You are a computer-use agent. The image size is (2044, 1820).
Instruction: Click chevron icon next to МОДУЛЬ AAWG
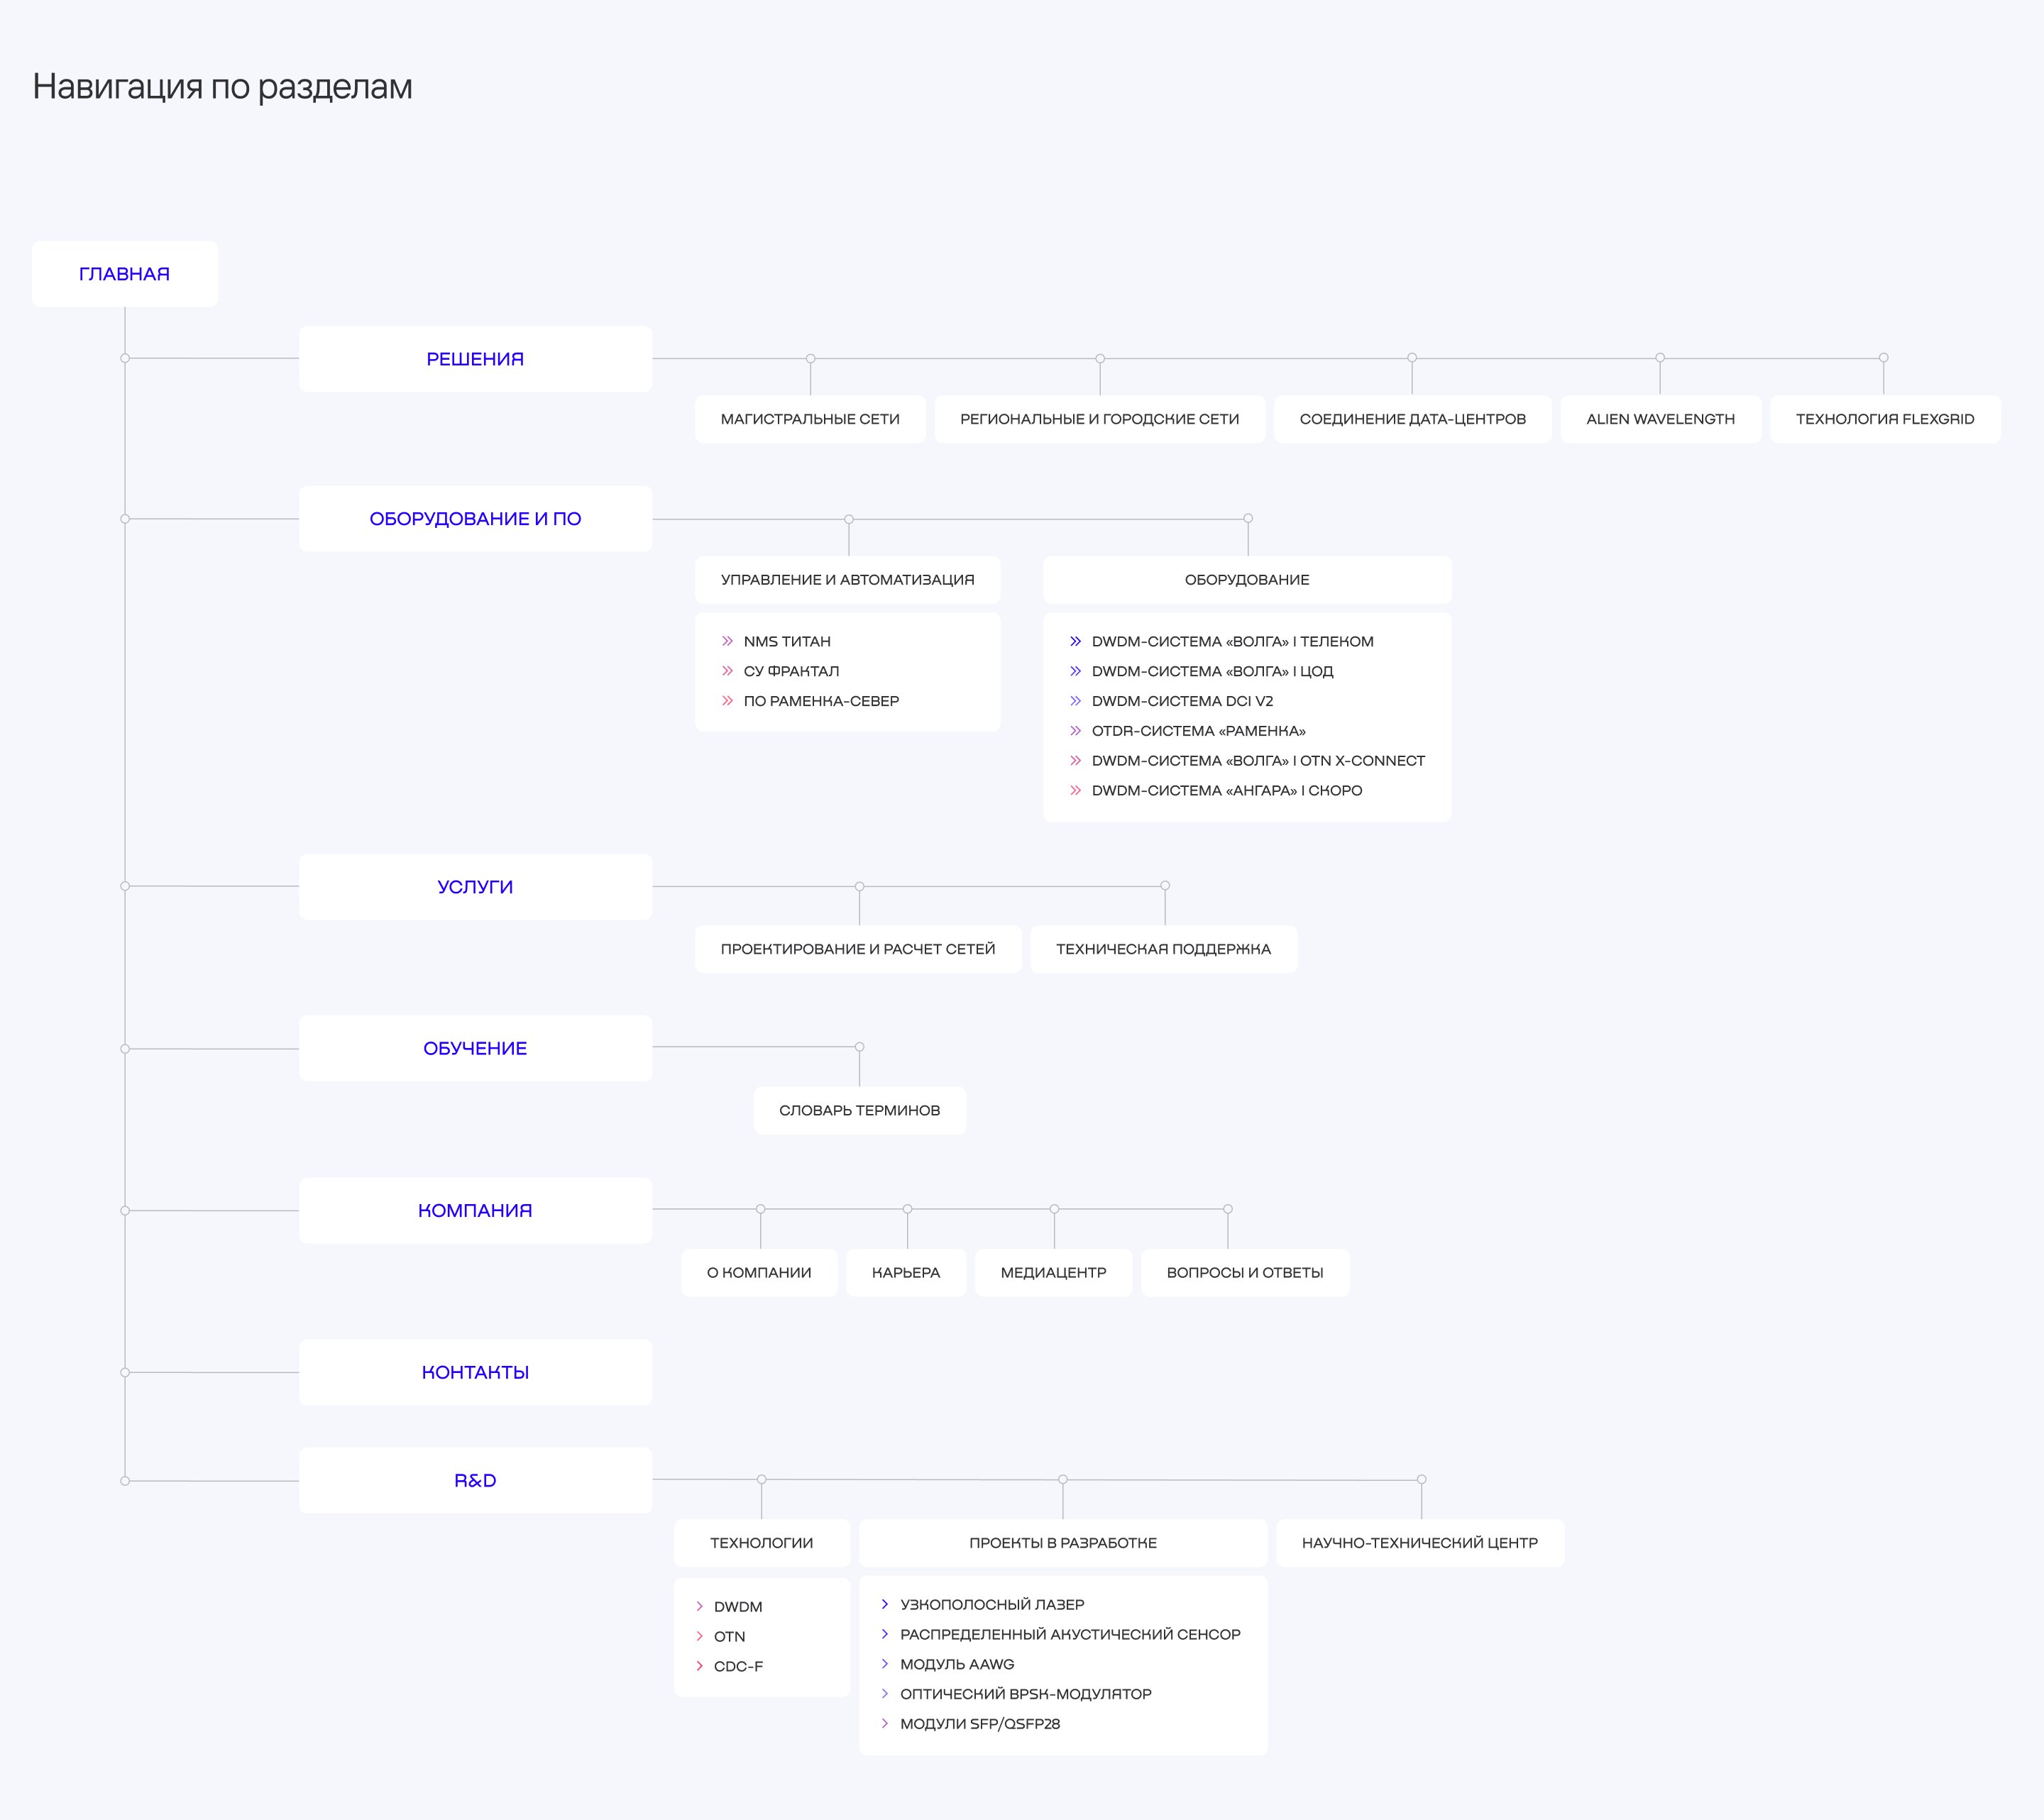pyautogui.click(x=884, y=1664)
